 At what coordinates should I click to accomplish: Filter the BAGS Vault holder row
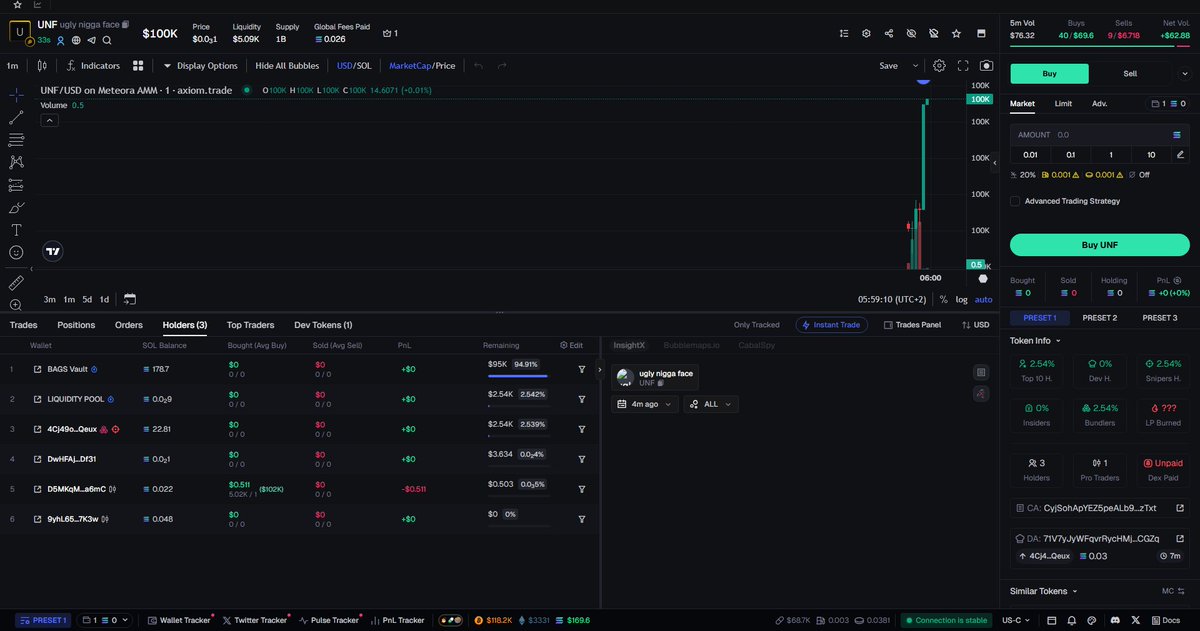[x=582, y=369]
